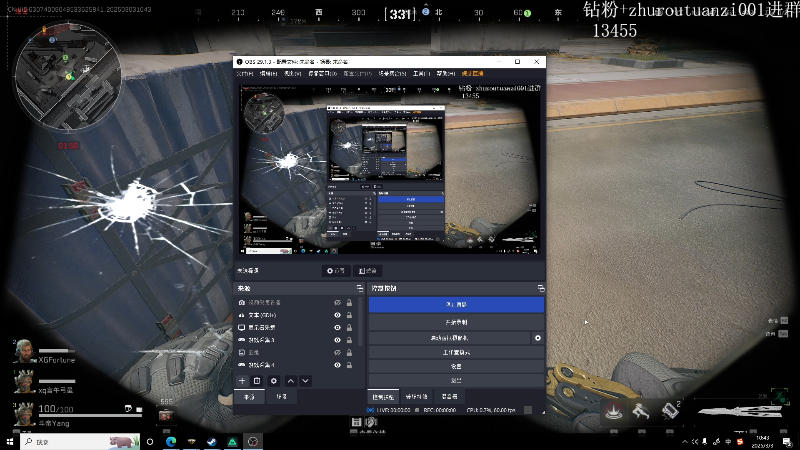This screenshot has width=800, height=450.
Task: Toggle lock on game capture 4 source
Action: [x=349, y=365]
